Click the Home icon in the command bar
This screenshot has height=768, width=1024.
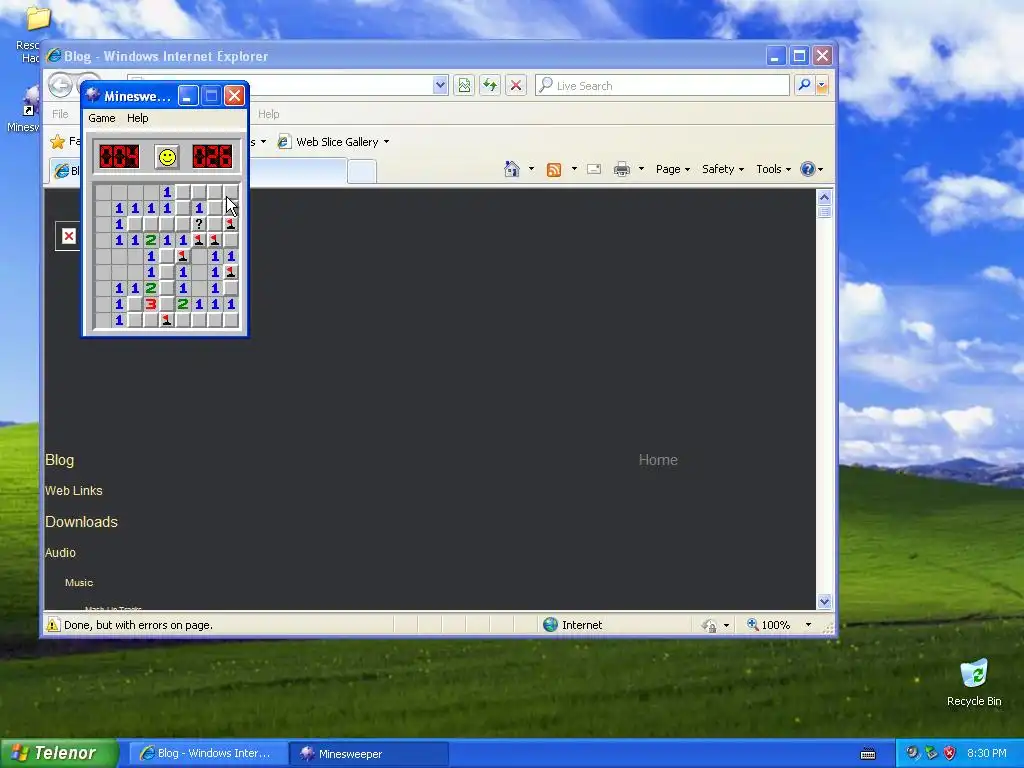pos(512,169)
